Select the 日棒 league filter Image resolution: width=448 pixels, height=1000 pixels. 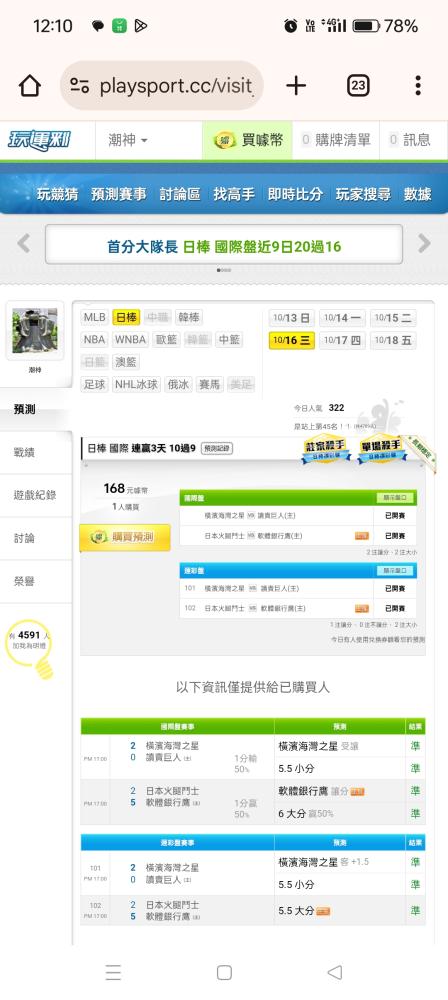[x=126, y=317]
